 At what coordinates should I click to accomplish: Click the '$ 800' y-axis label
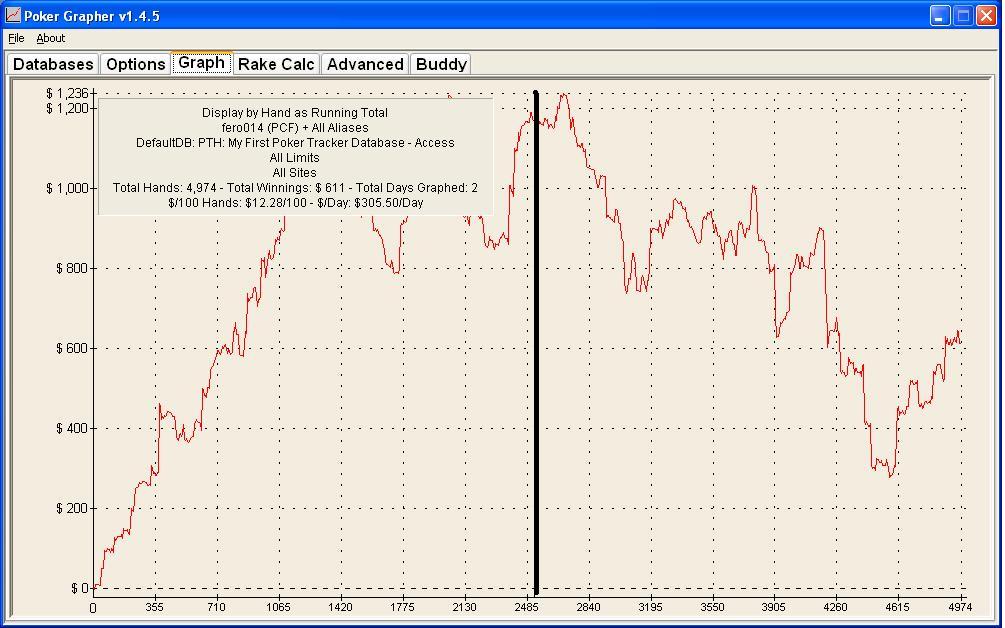pyautogui.click(x=72, y=269)
